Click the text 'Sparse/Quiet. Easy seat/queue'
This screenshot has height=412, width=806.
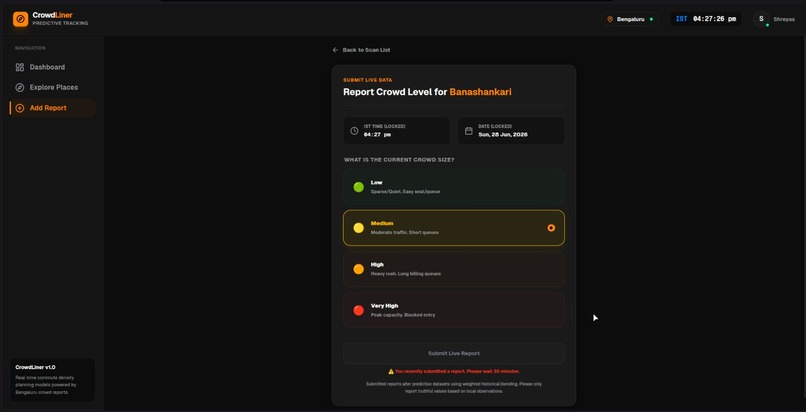pyautogui.click(x=405, y=192)
